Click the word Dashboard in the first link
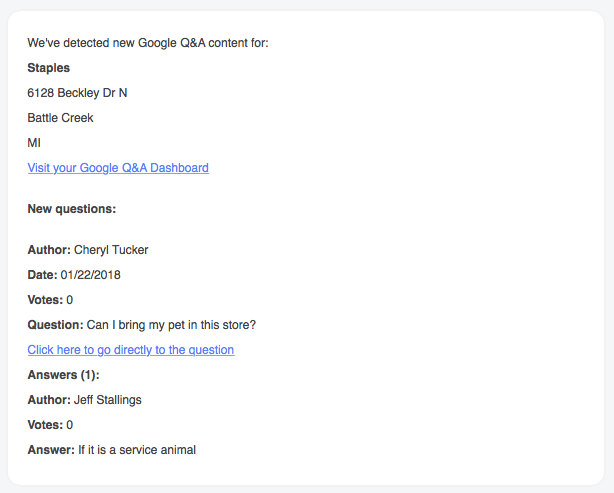Viewport: 614px width, 493px height. point(179,168)
